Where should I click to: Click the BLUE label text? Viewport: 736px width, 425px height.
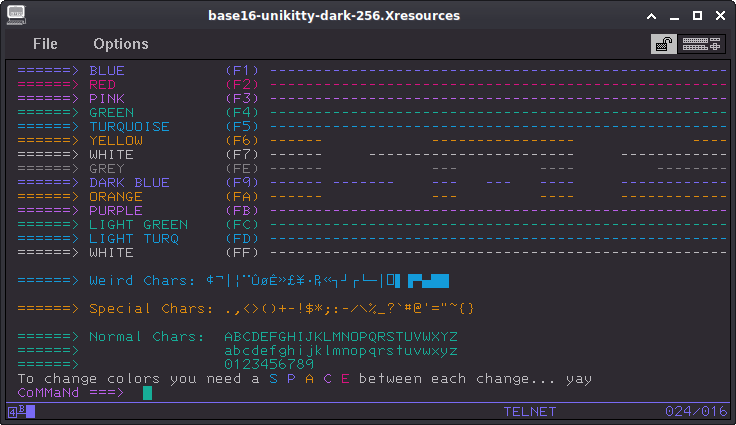[107, 70]
